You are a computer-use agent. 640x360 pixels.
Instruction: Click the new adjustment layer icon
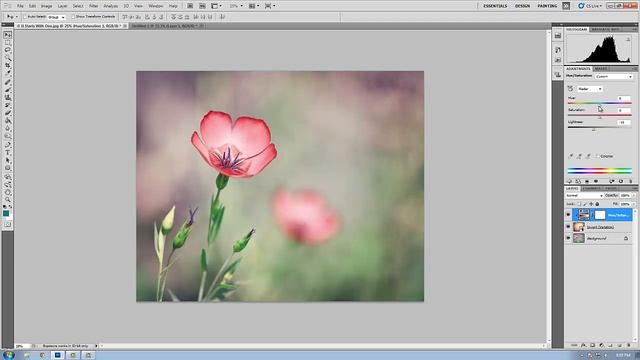tap(602, 345)
